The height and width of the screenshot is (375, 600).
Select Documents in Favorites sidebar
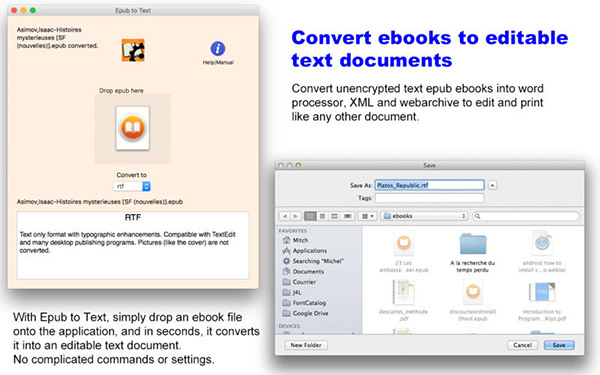tap(303, 271)
